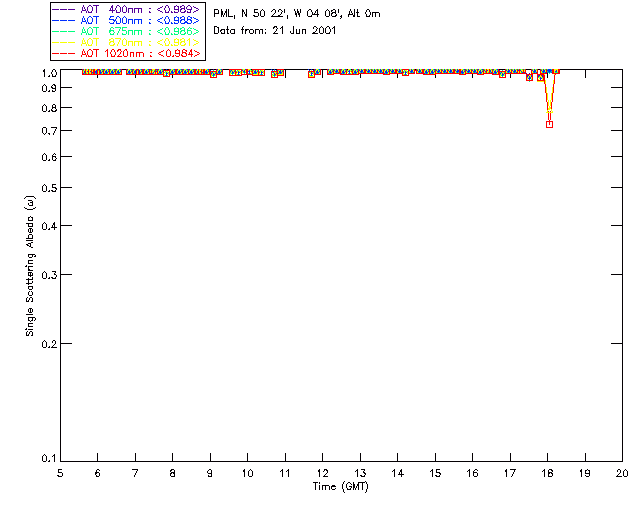Click hour 18 label on the time axis
The image size is (640, 512).
(547, 473)
